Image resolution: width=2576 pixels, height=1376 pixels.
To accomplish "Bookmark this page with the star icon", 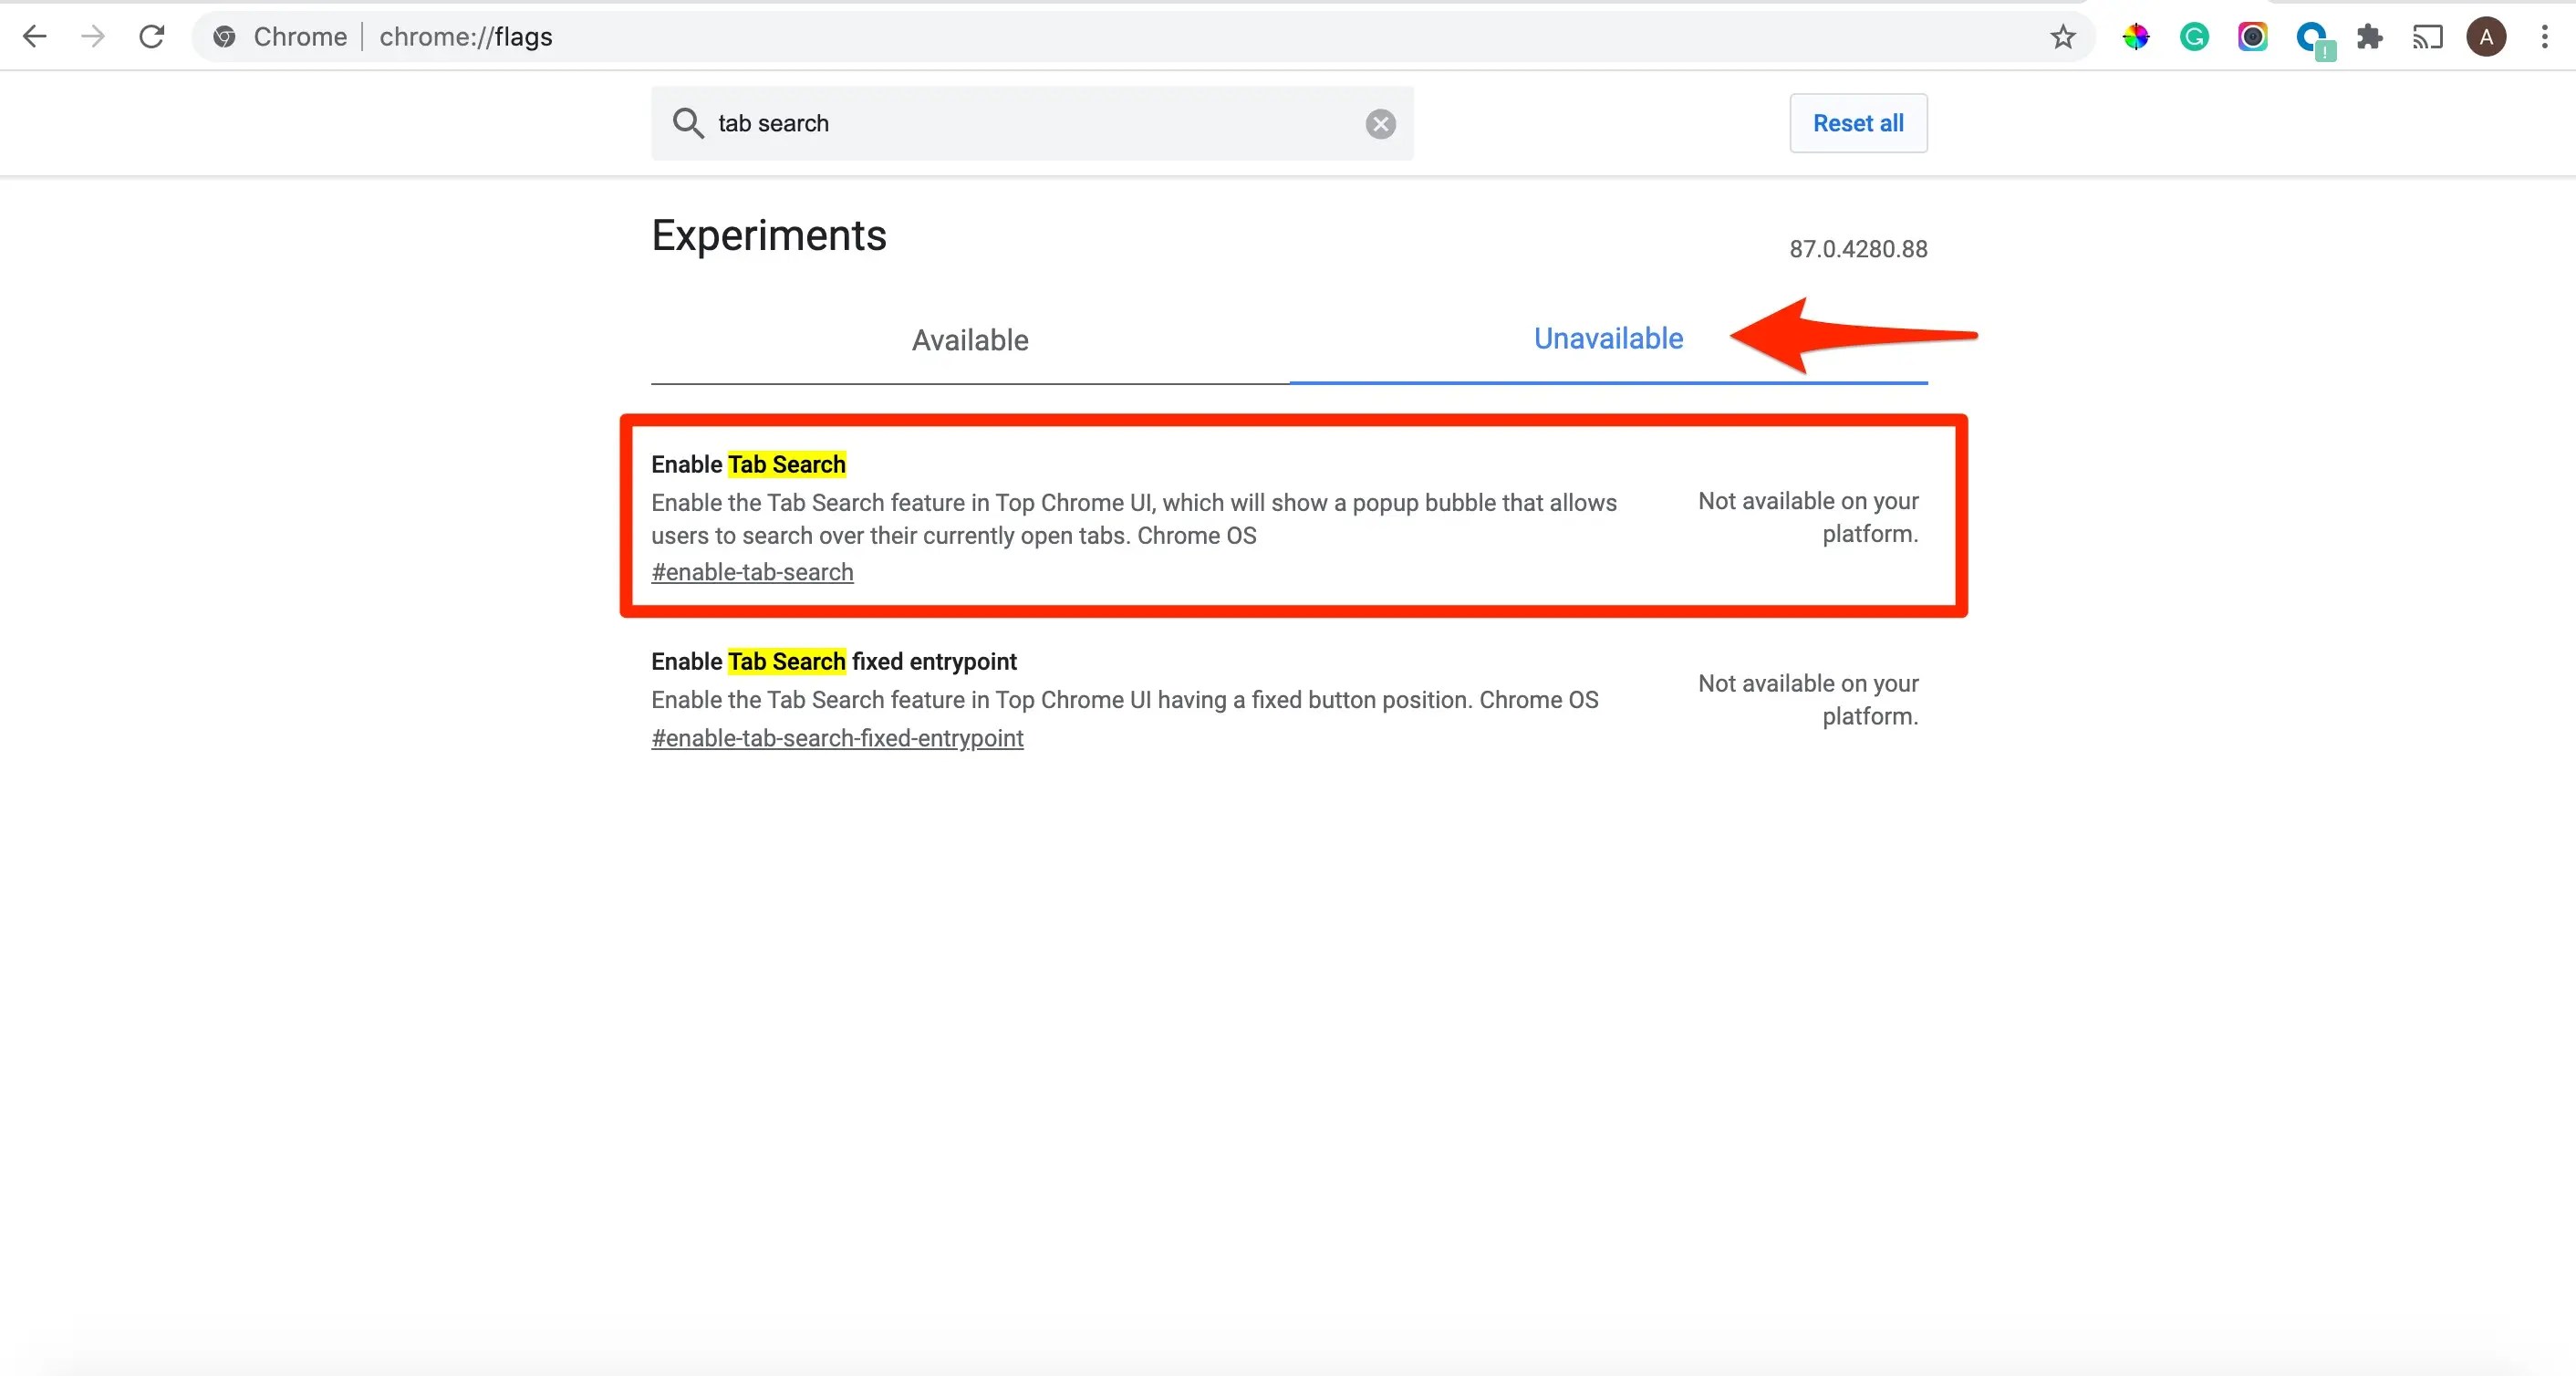I will (x=2063, y=37).
